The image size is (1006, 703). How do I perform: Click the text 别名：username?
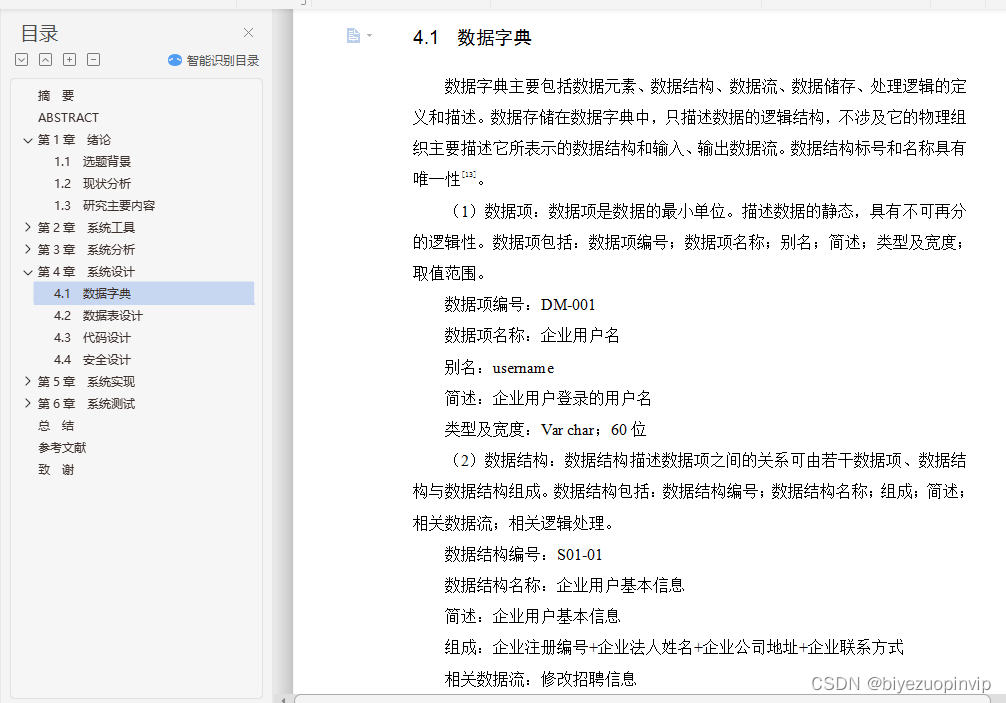click(x=499, y=368)
